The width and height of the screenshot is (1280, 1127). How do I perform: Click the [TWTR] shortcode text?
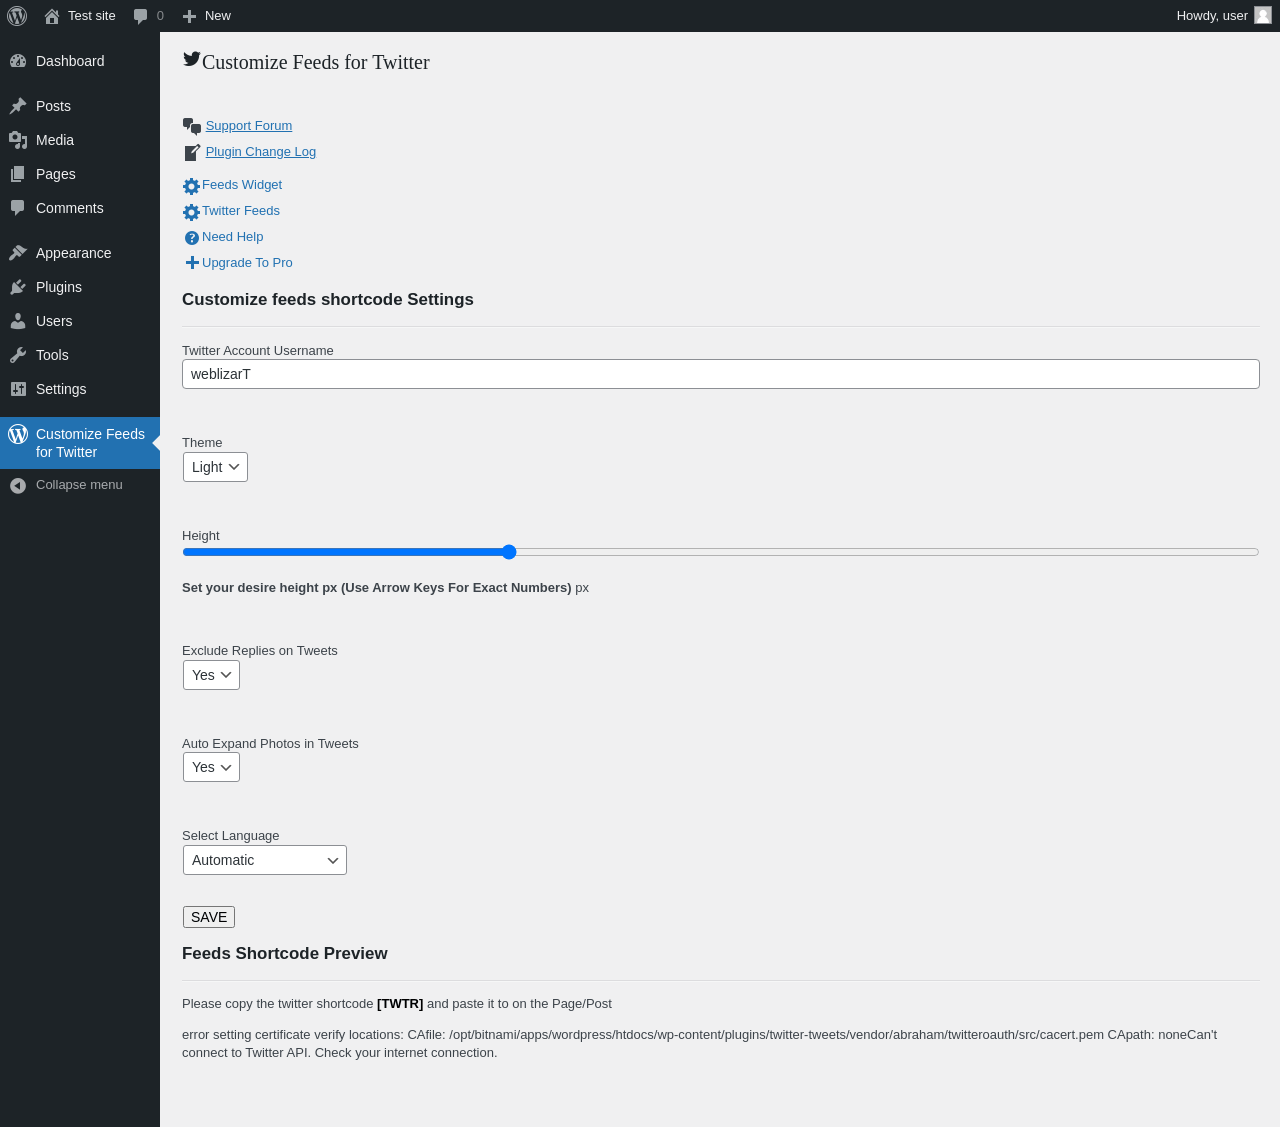point(400,1004)
